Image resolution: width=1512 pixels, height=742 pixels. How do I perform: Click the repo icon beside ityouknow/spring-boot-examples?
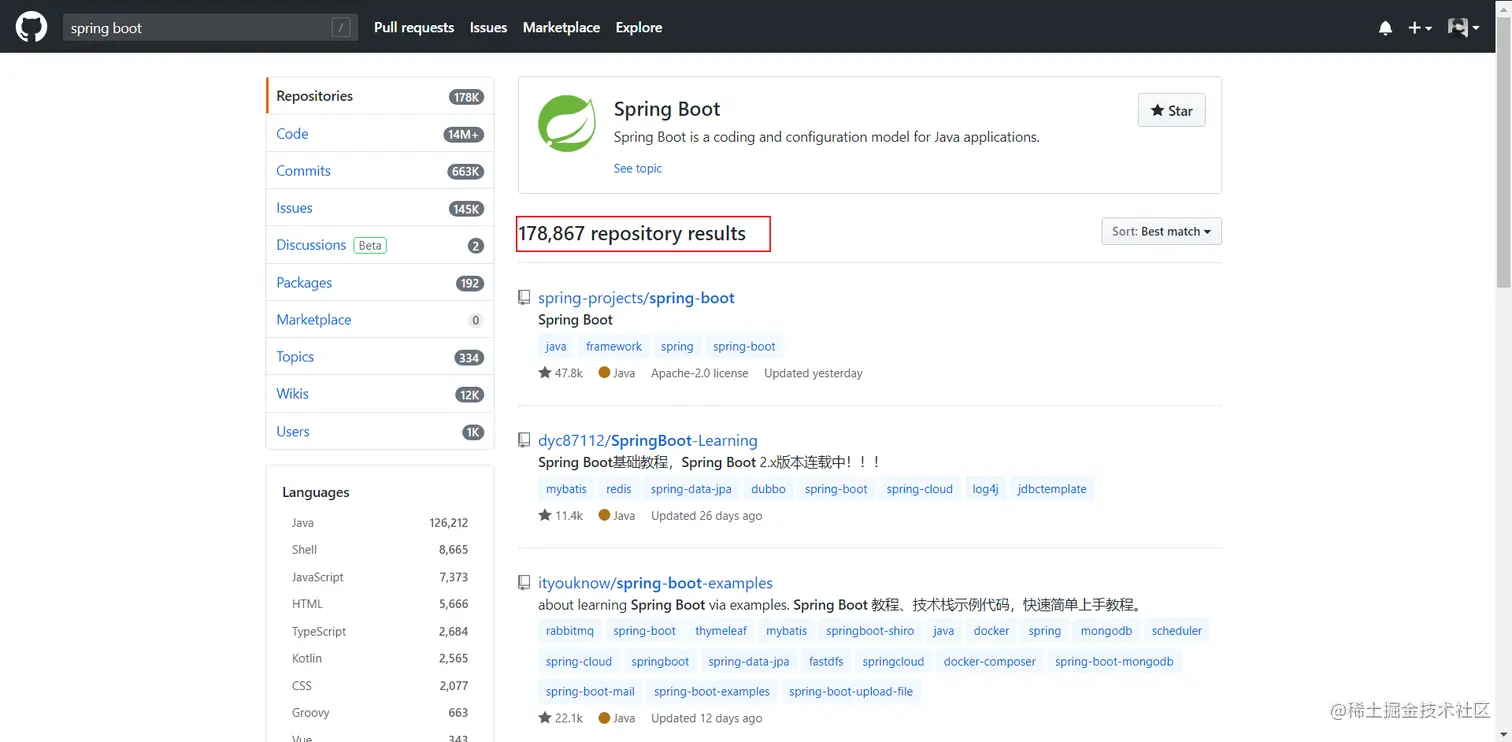pyautogui.click(x=523, y=582)
